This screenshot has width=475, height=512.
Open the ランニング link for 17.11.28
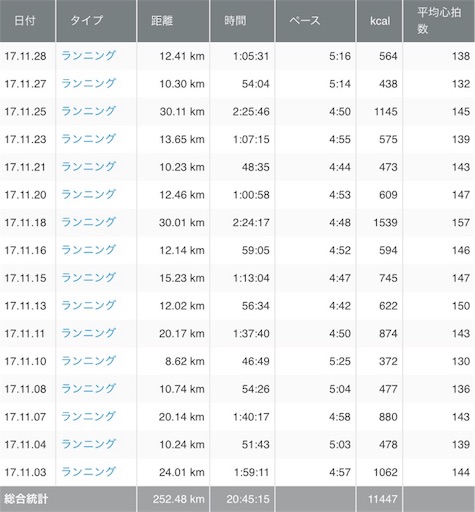pos(88,56)
